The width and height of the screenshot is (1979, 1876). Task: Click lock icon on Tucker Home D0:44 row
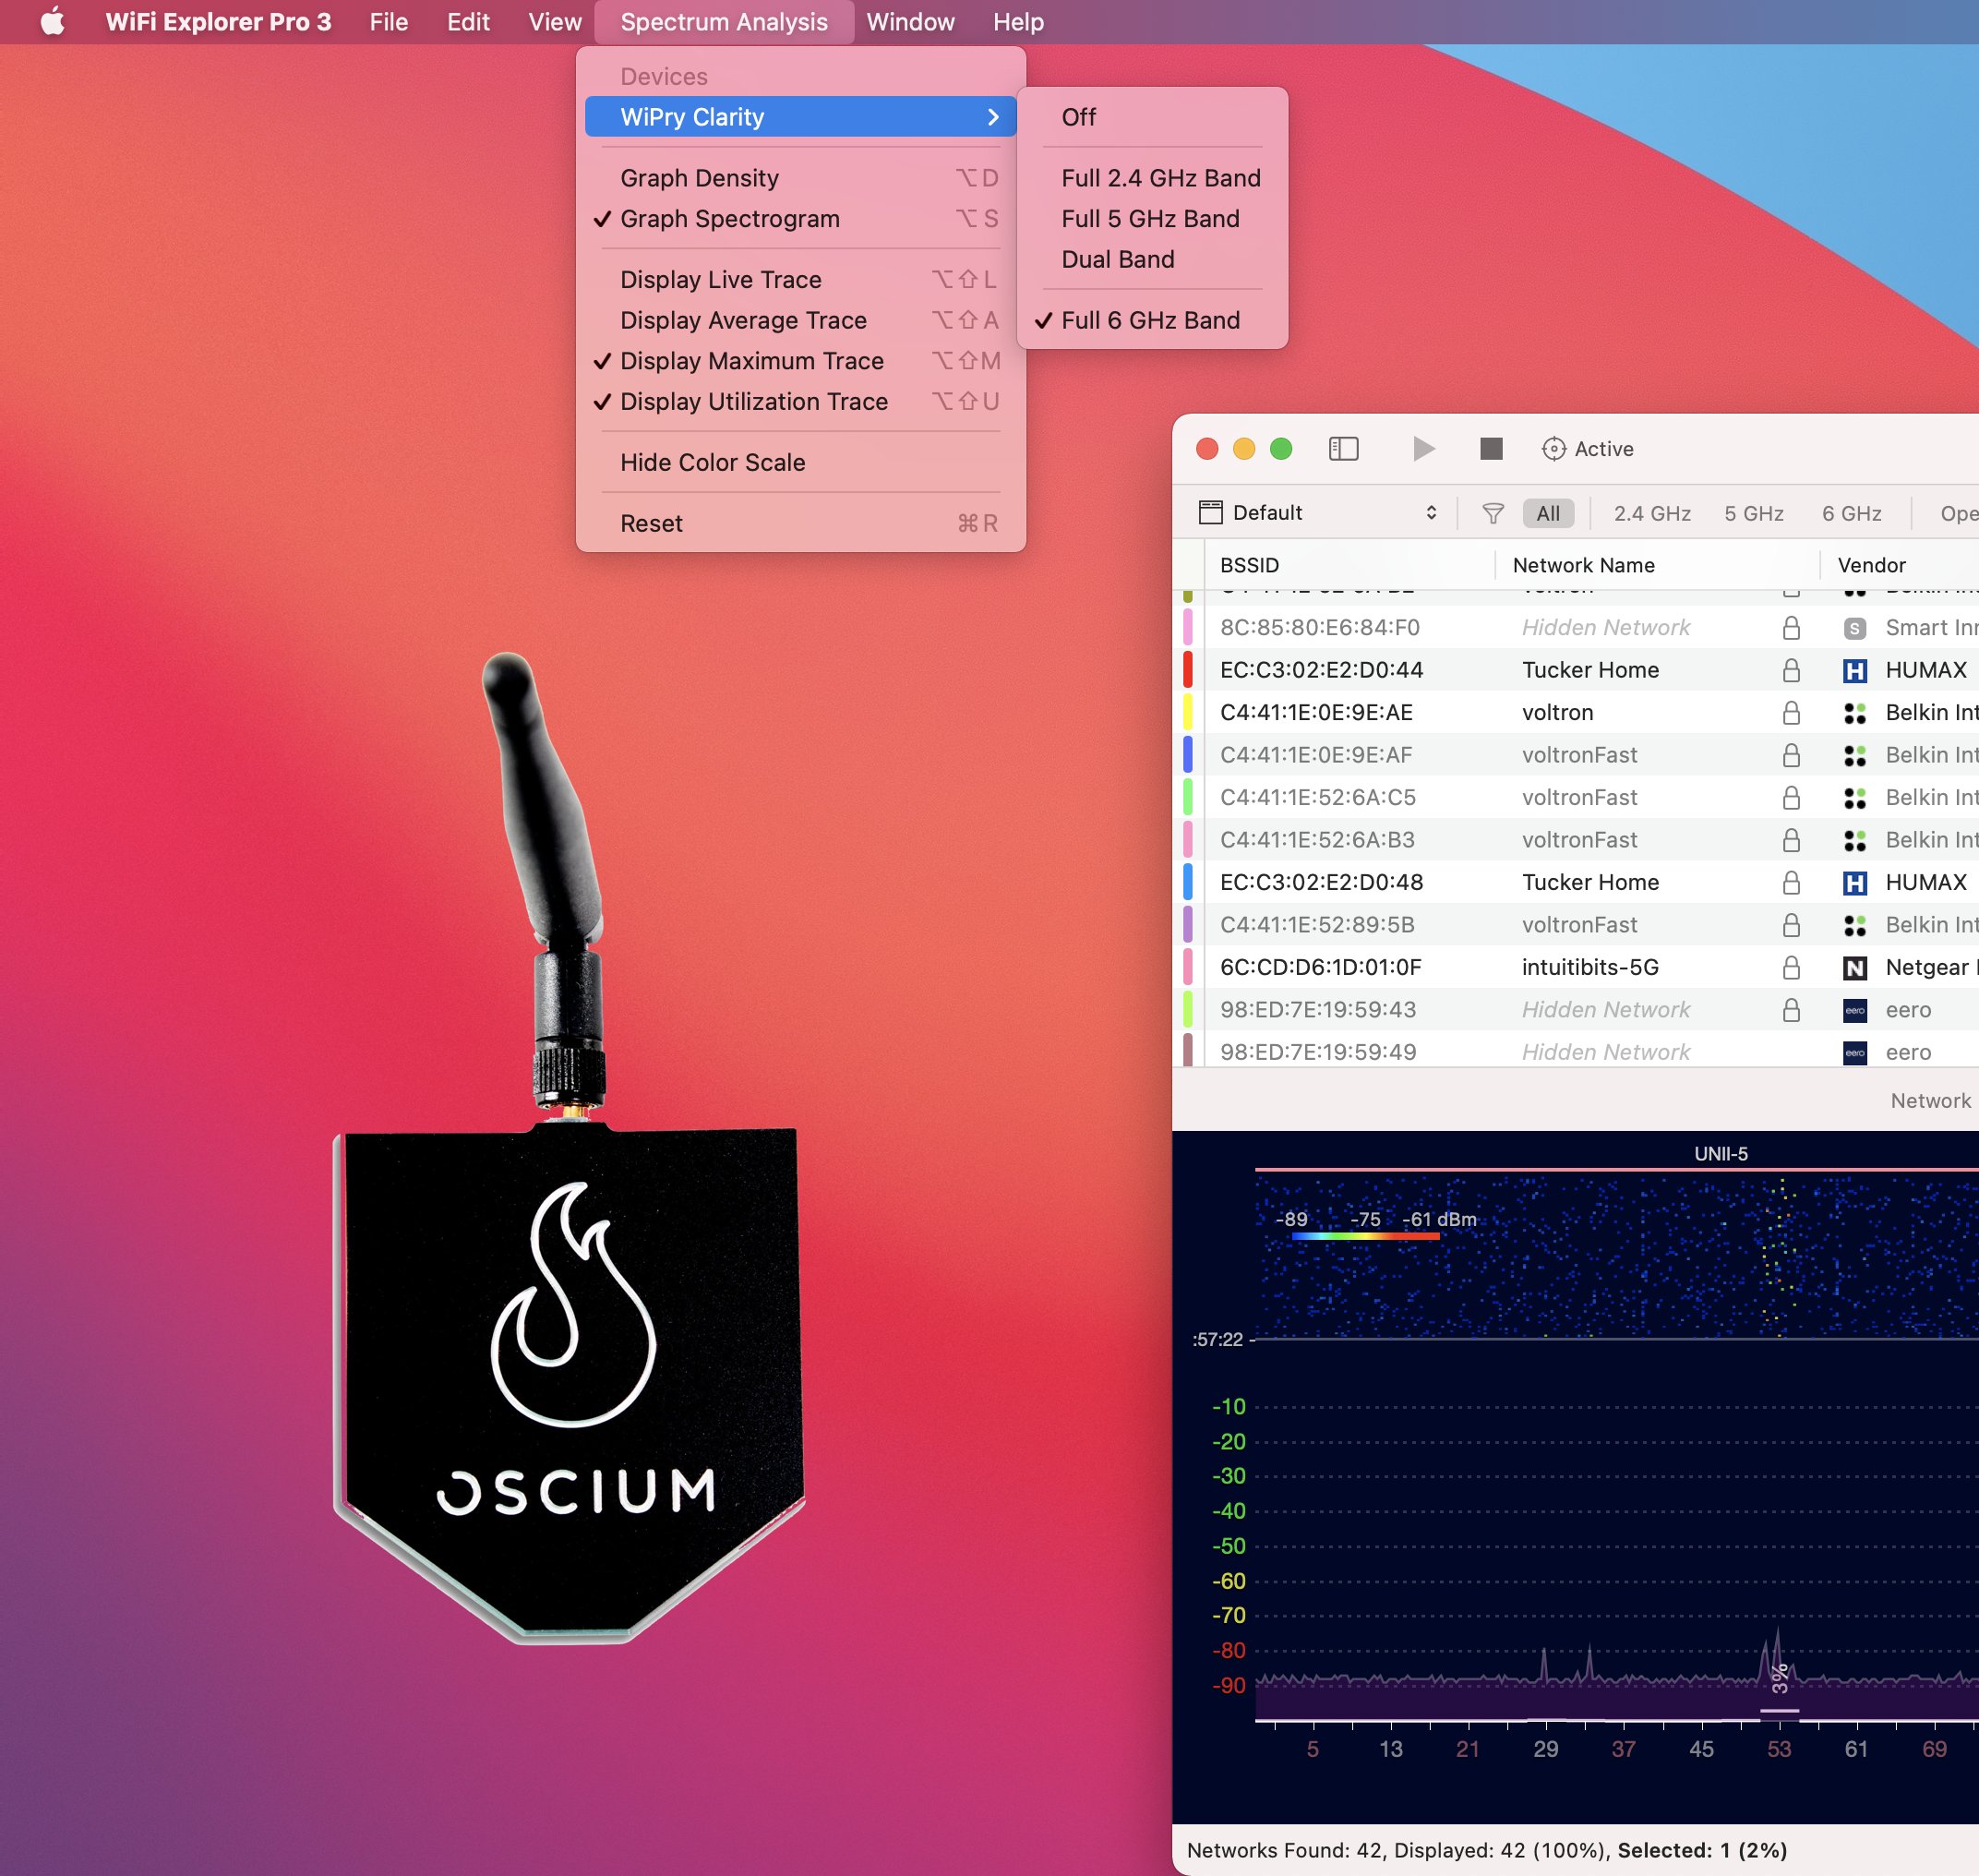(1791, 670)
